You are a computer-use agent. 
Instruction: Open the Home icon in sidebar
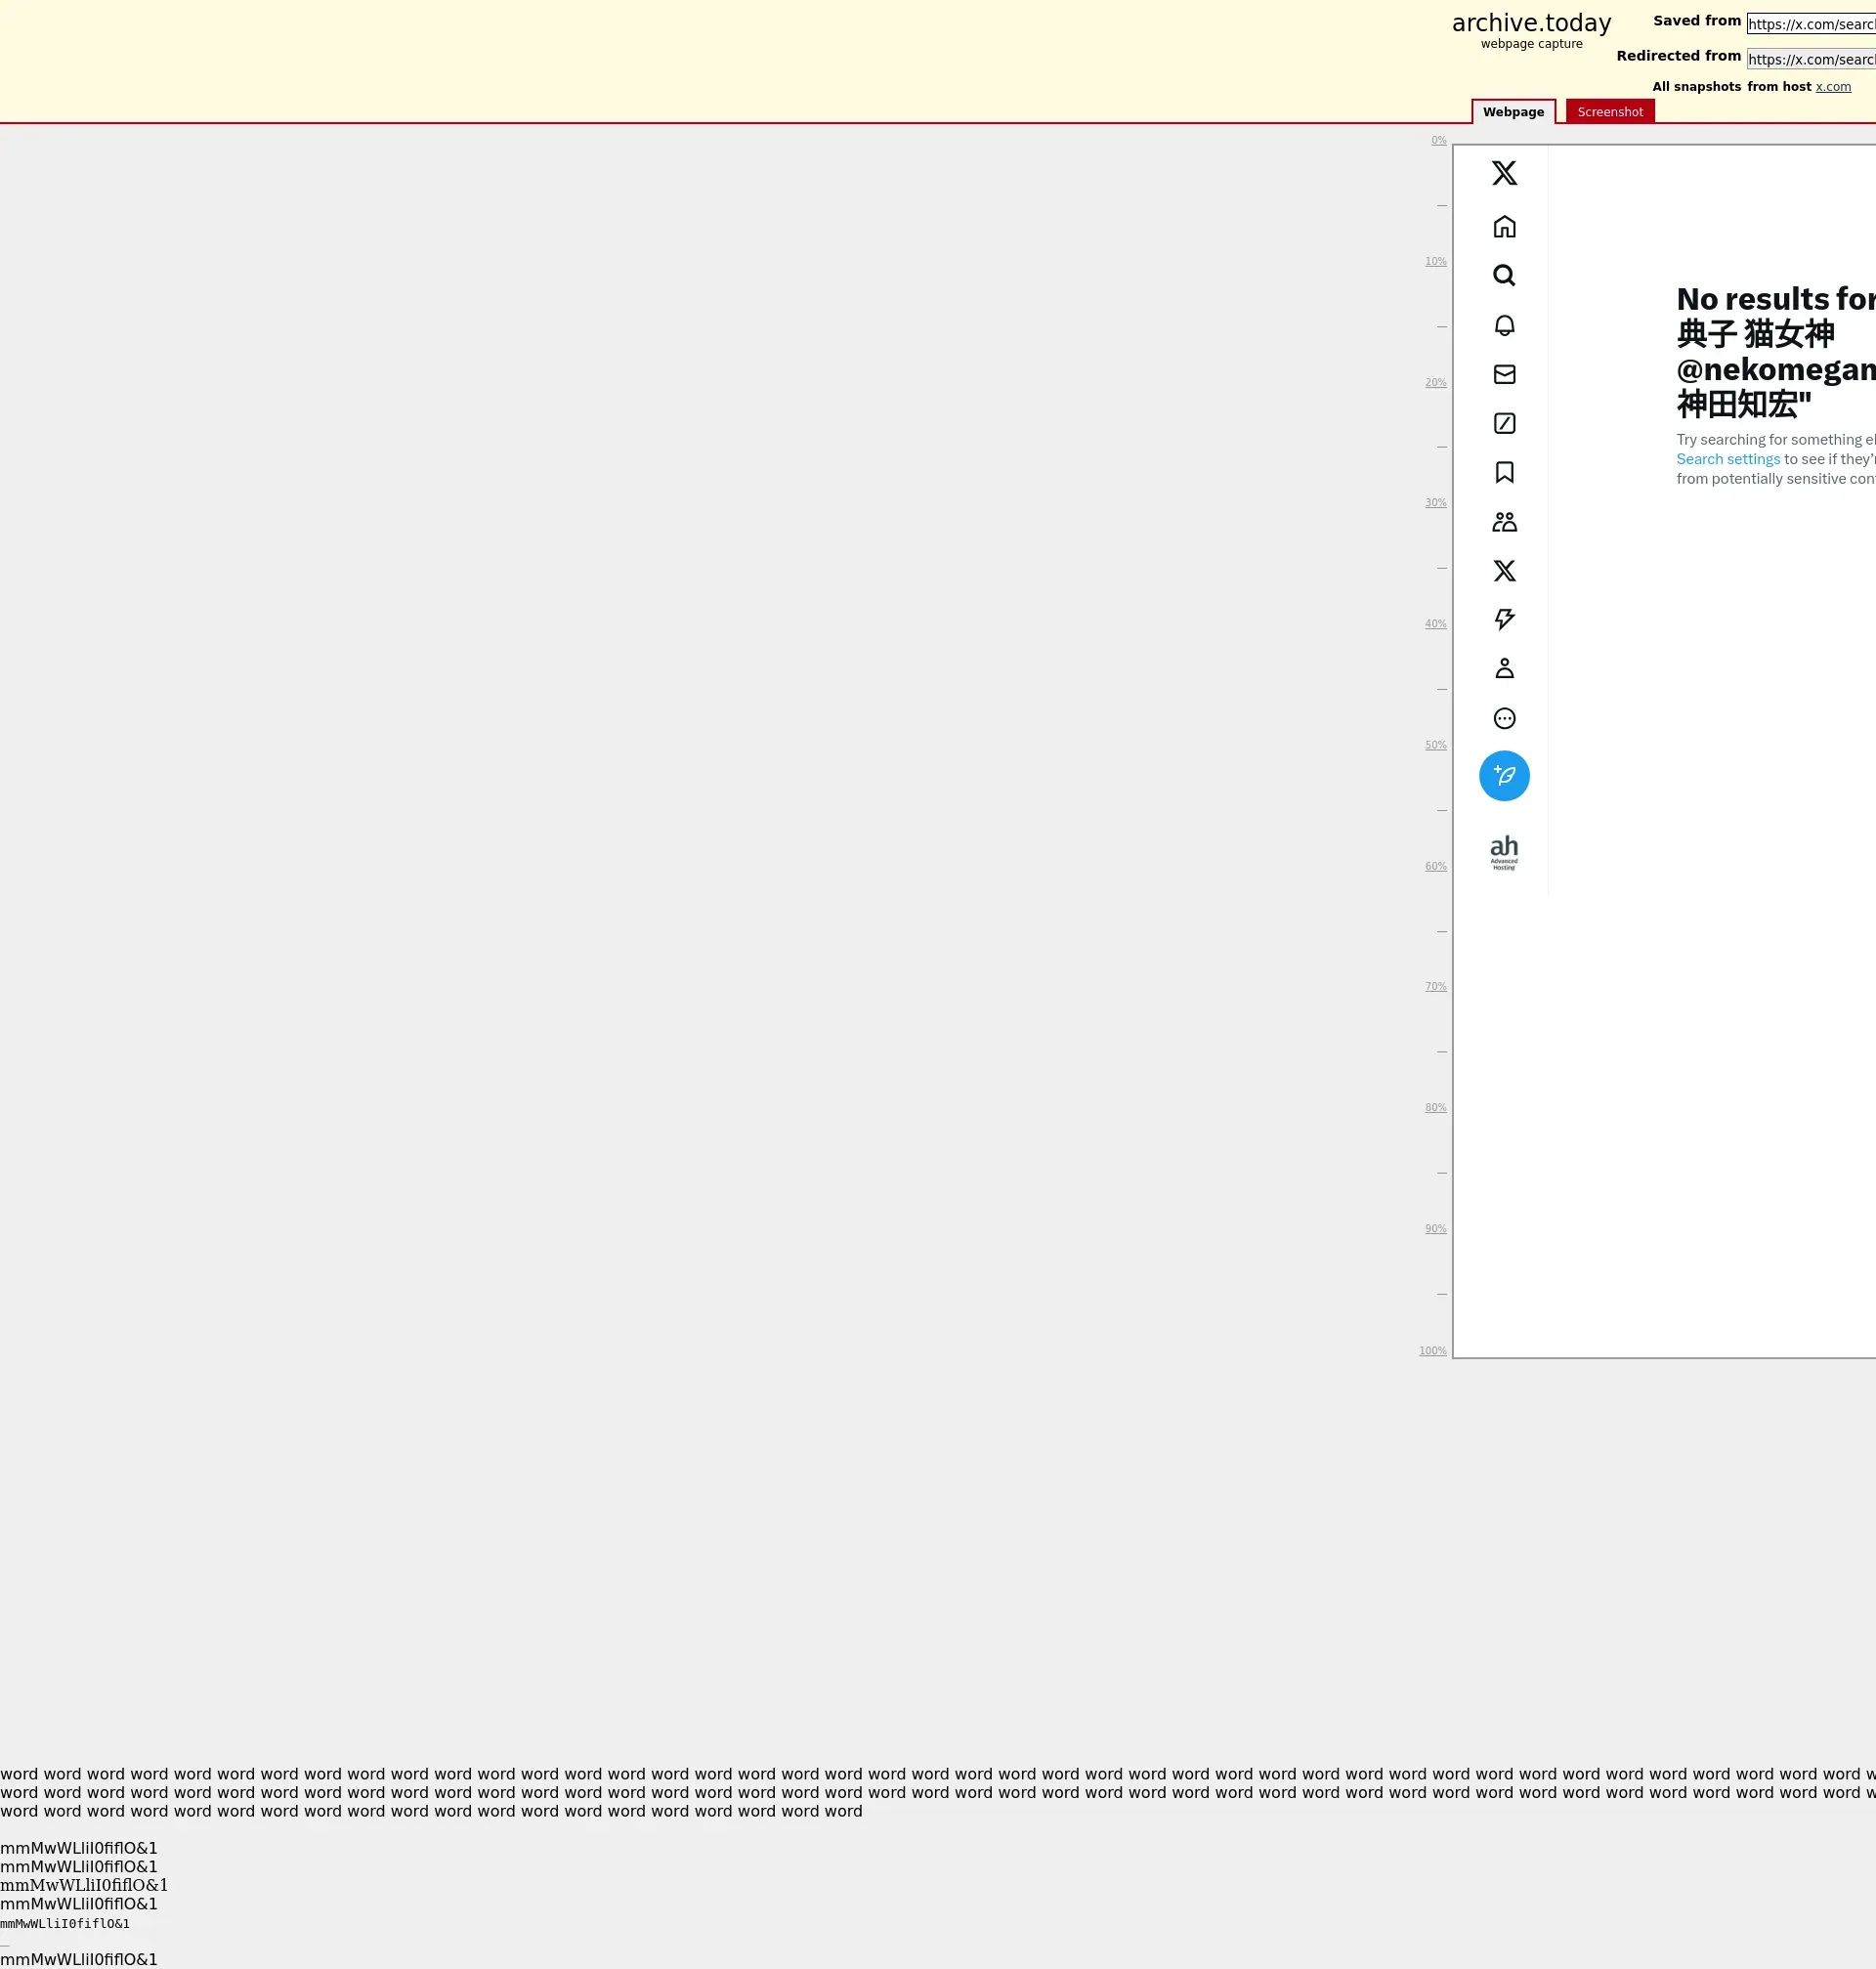click(1504, 227)
